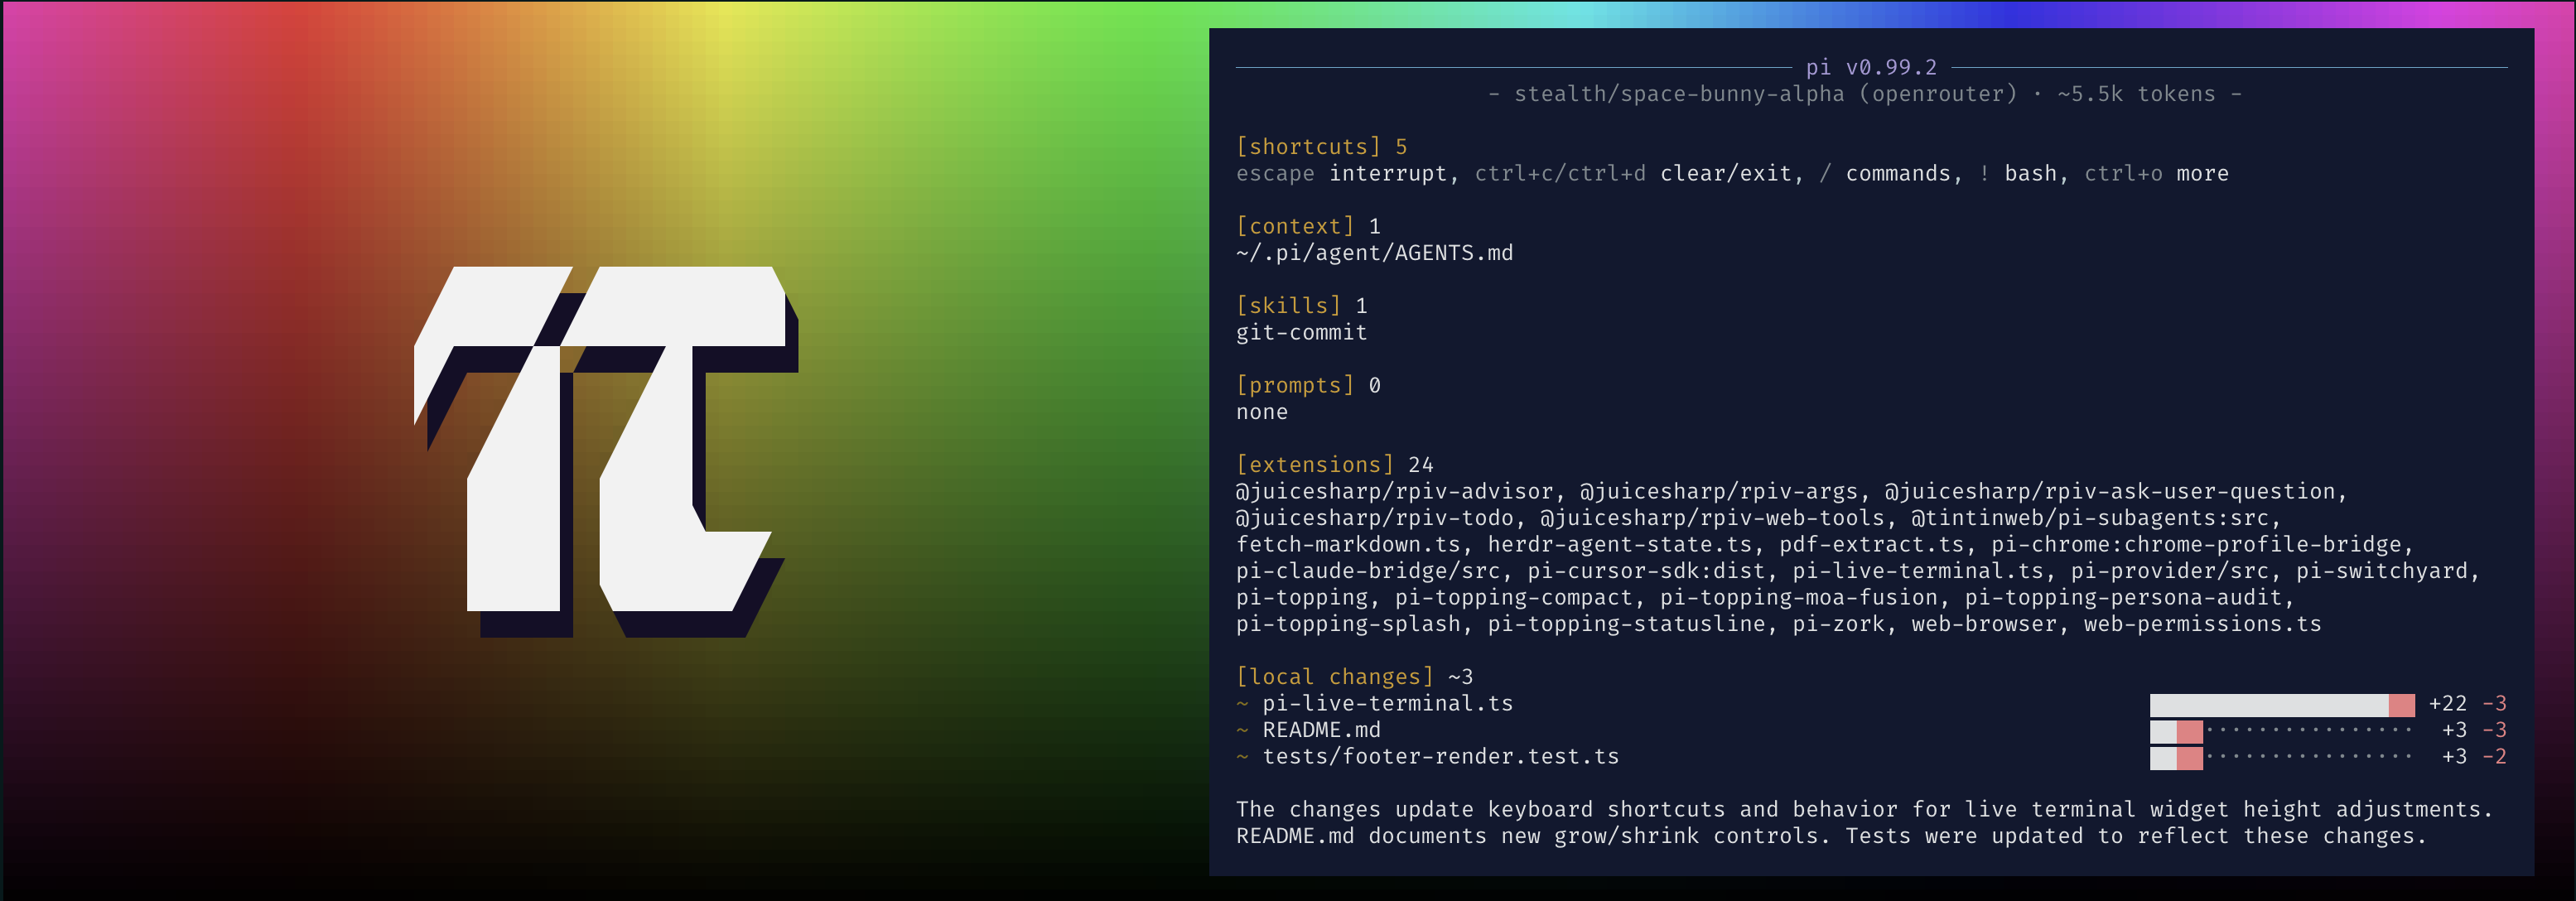
Task: Click the 'stealth/space-bunny-alpha (openrouter)' model text
Action: click(1765, 94)
